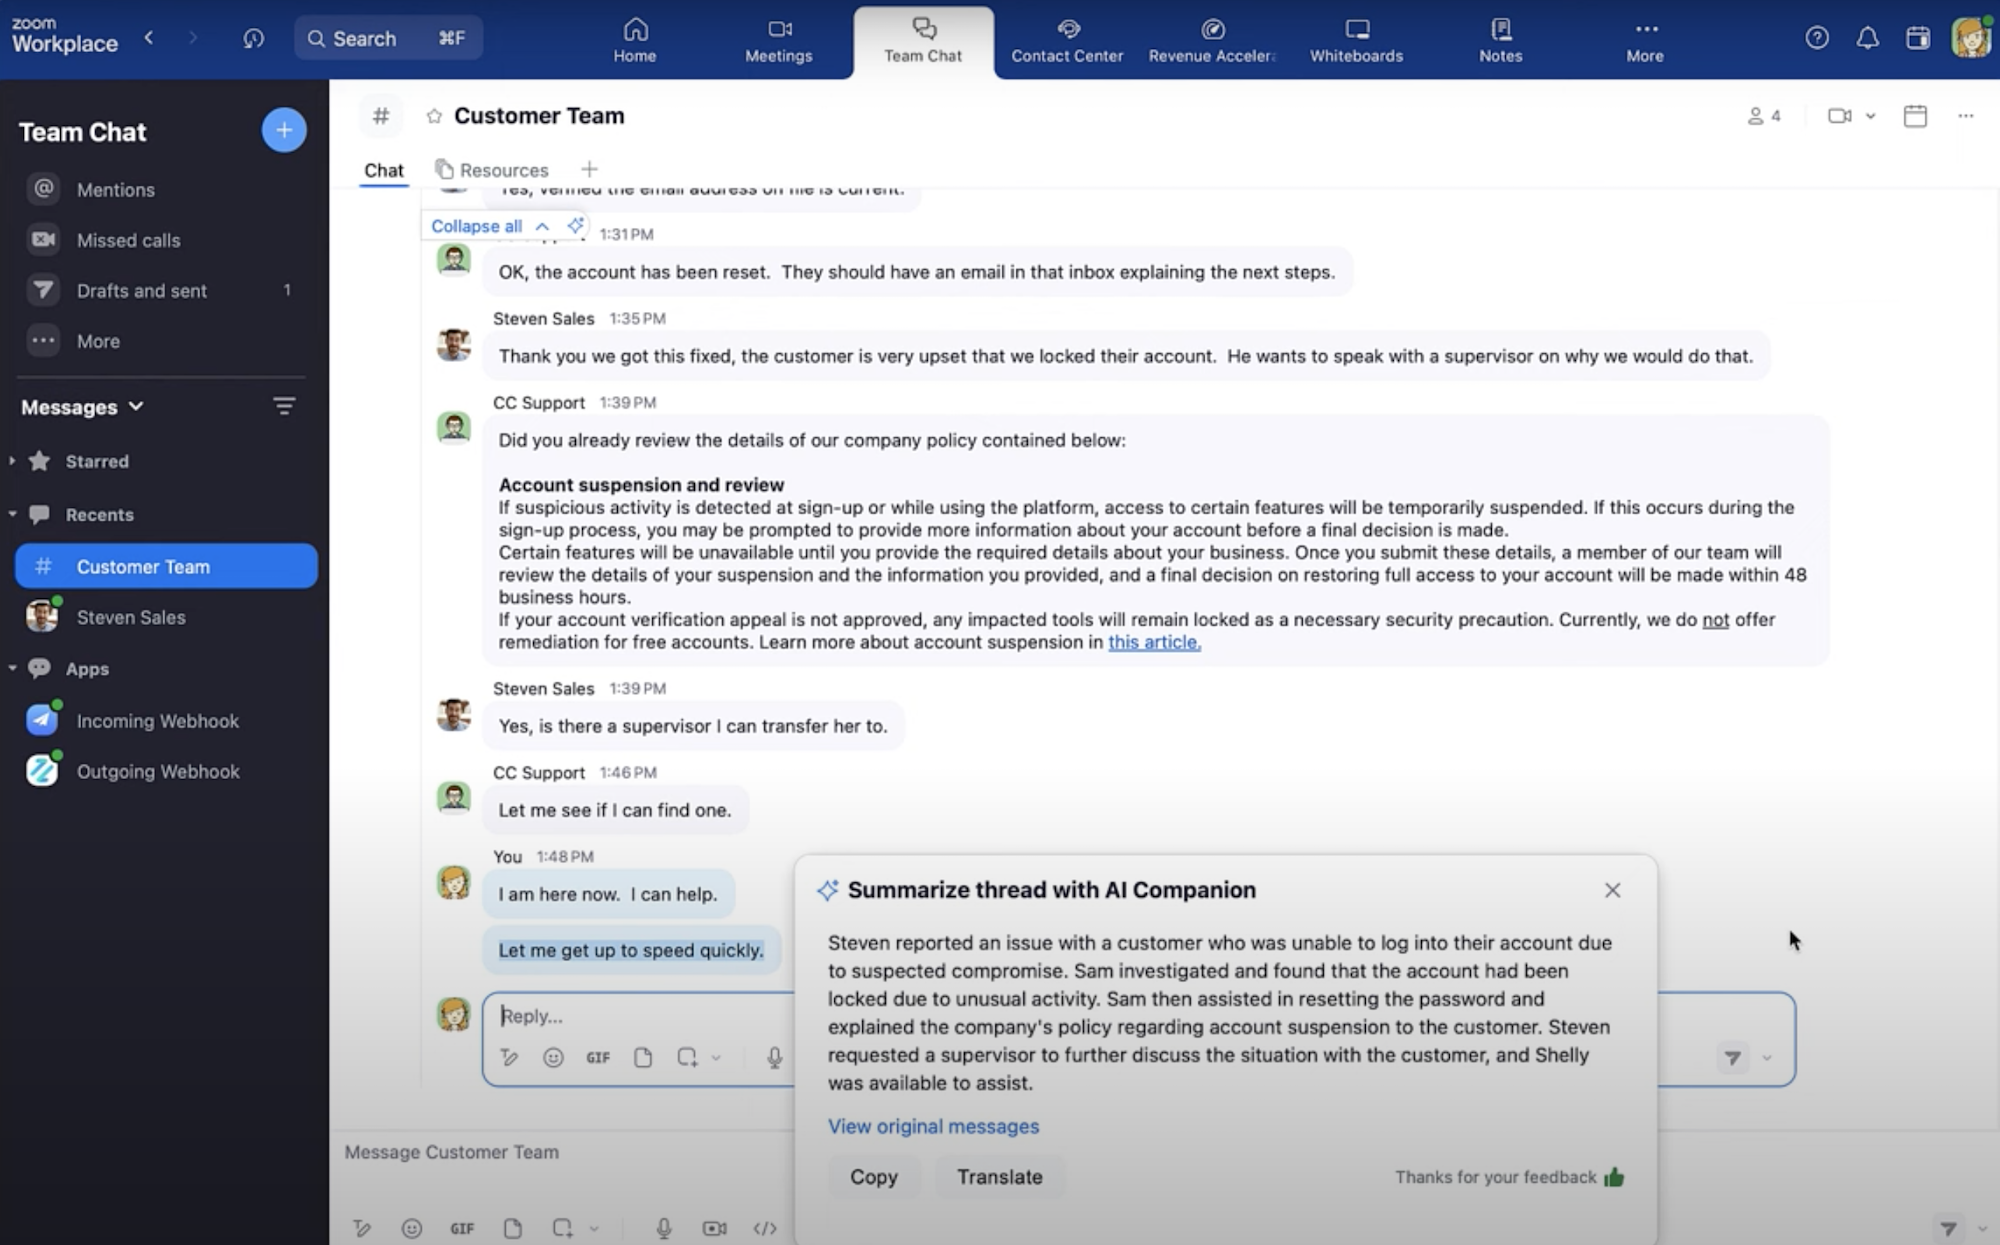Toggle the messages filter icon
The width and height of the screenshot is (2000, 1245).
pyautogui.click(x=284, y=406)
